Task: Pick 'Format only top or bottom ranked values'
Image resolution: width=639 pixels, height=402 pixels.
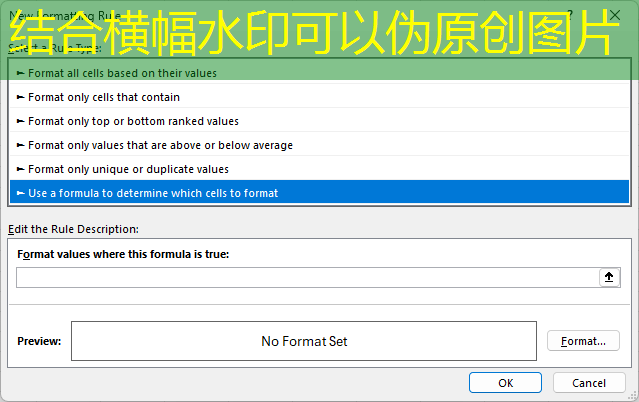Action: pos(133,121)
